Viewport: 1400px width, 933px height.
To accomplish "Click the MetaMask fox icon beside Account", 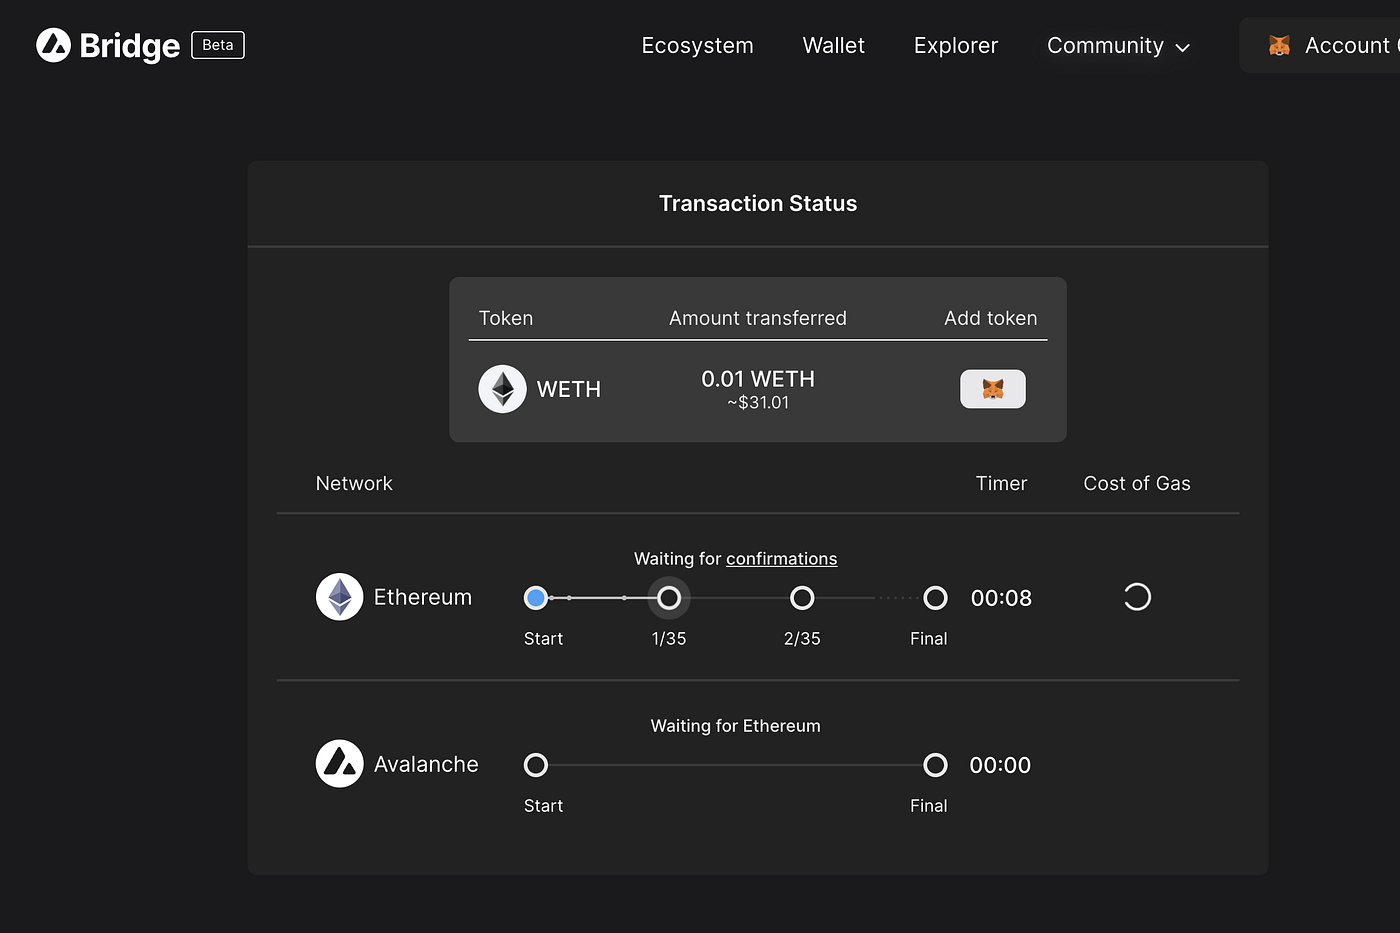I will point(1279,46).
